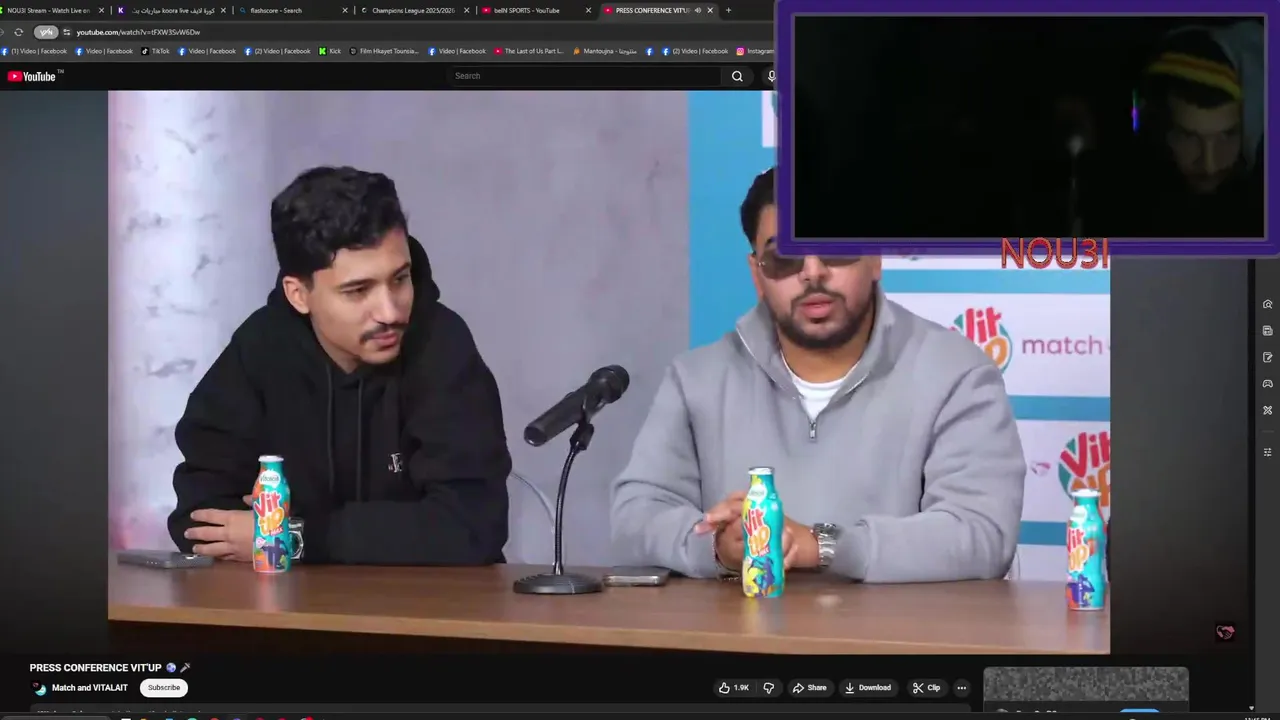Open first (1) Video | Facebook bookmark

pos(35,51)
